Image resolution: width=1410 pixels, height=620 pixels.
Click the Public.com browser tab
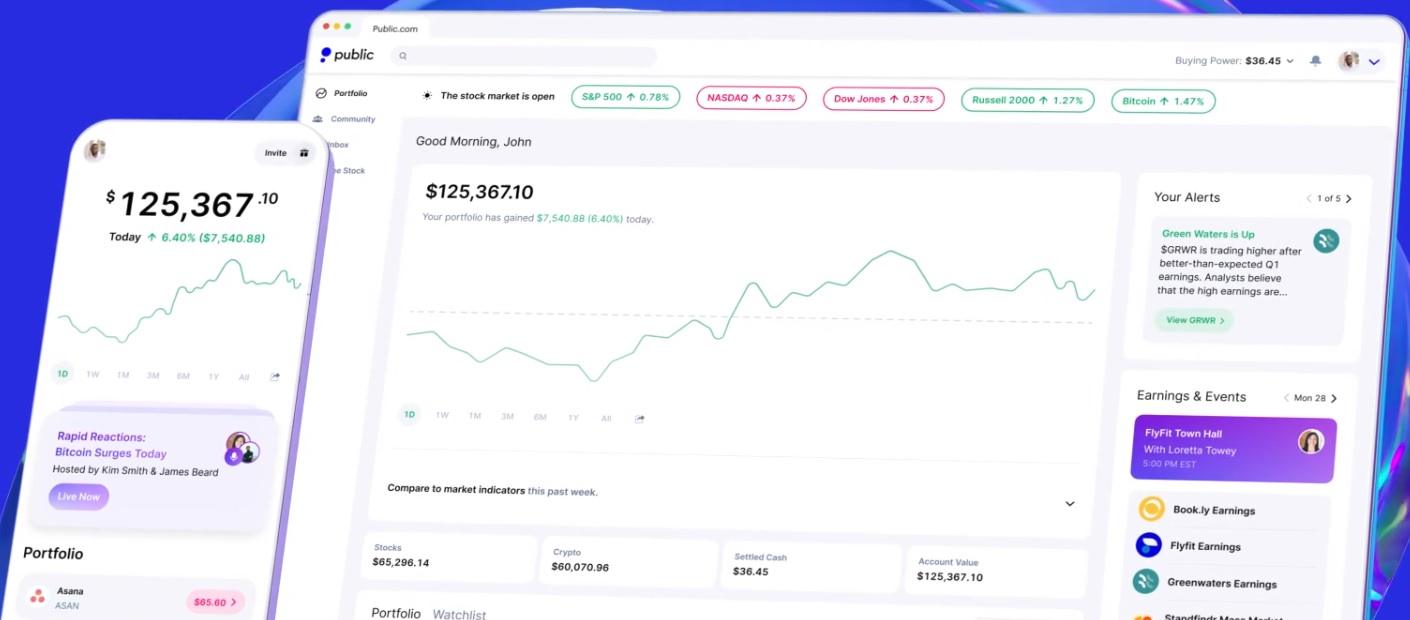click(x=395, y=28)
